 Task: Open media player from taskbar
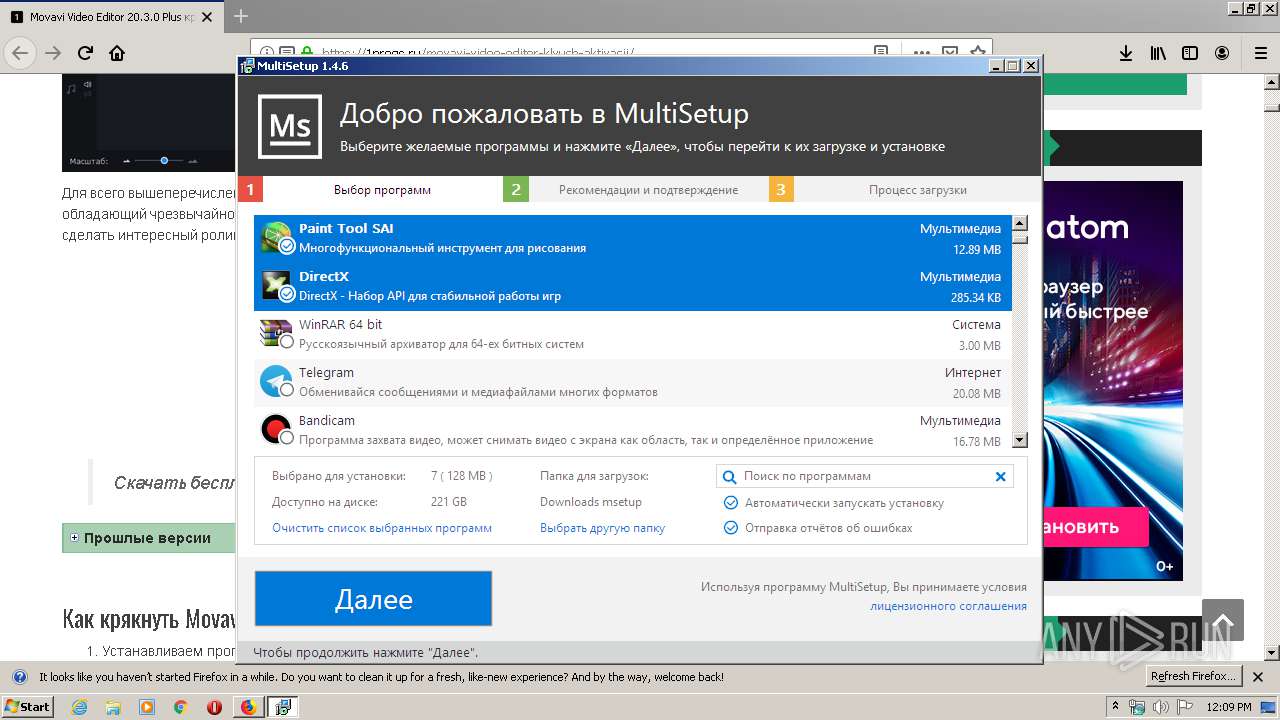click(x=147, y=707)
